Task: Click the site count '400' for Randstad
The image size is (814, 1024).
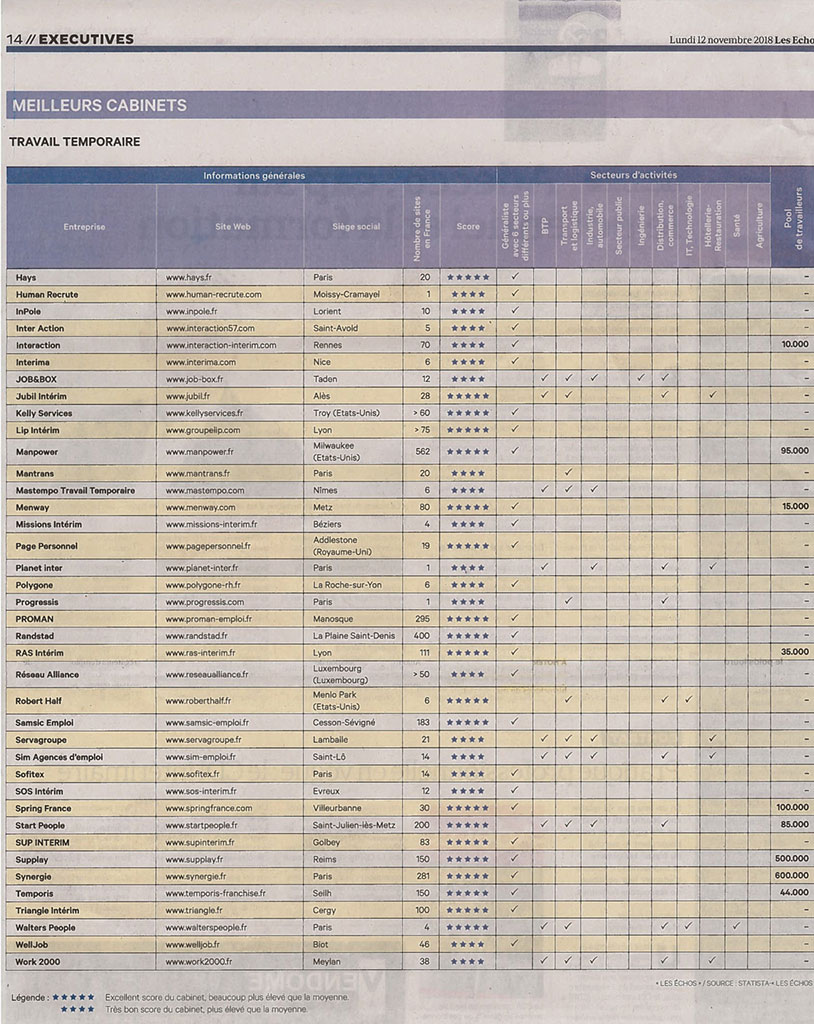Action: pyautogui.click(x=422, y=635)
